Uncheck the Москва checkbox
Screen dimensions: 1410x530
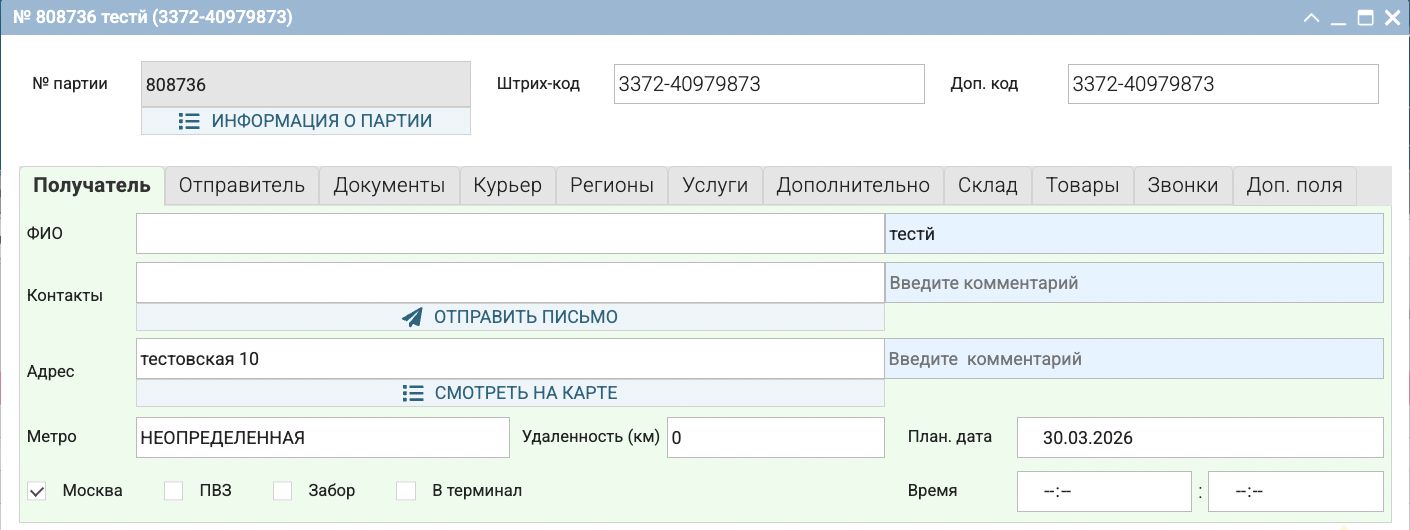(37, 491)
